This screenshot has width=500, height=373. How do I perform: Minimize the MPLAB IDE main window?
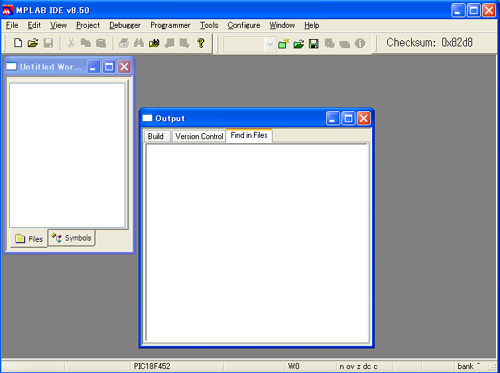click(458, 10)
